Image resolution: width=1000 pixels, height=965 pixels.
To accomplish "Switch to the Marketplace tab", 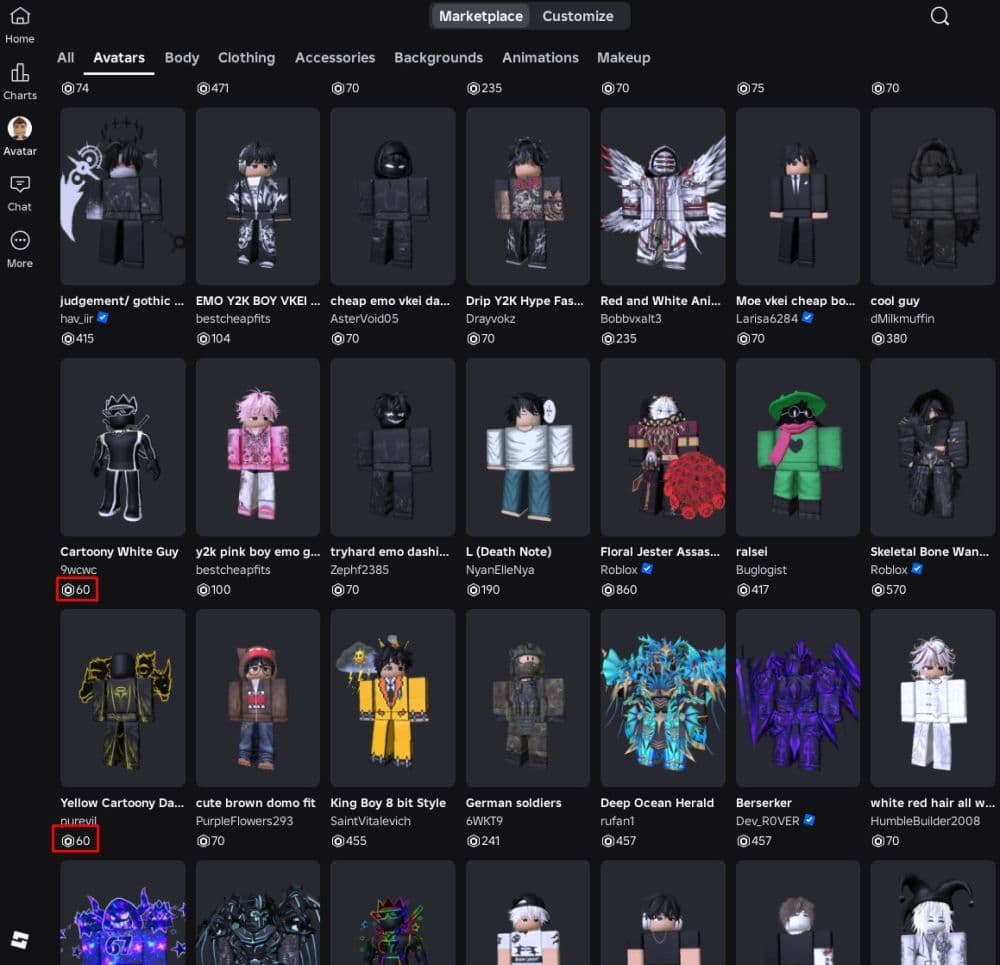I will click(481, 16).
